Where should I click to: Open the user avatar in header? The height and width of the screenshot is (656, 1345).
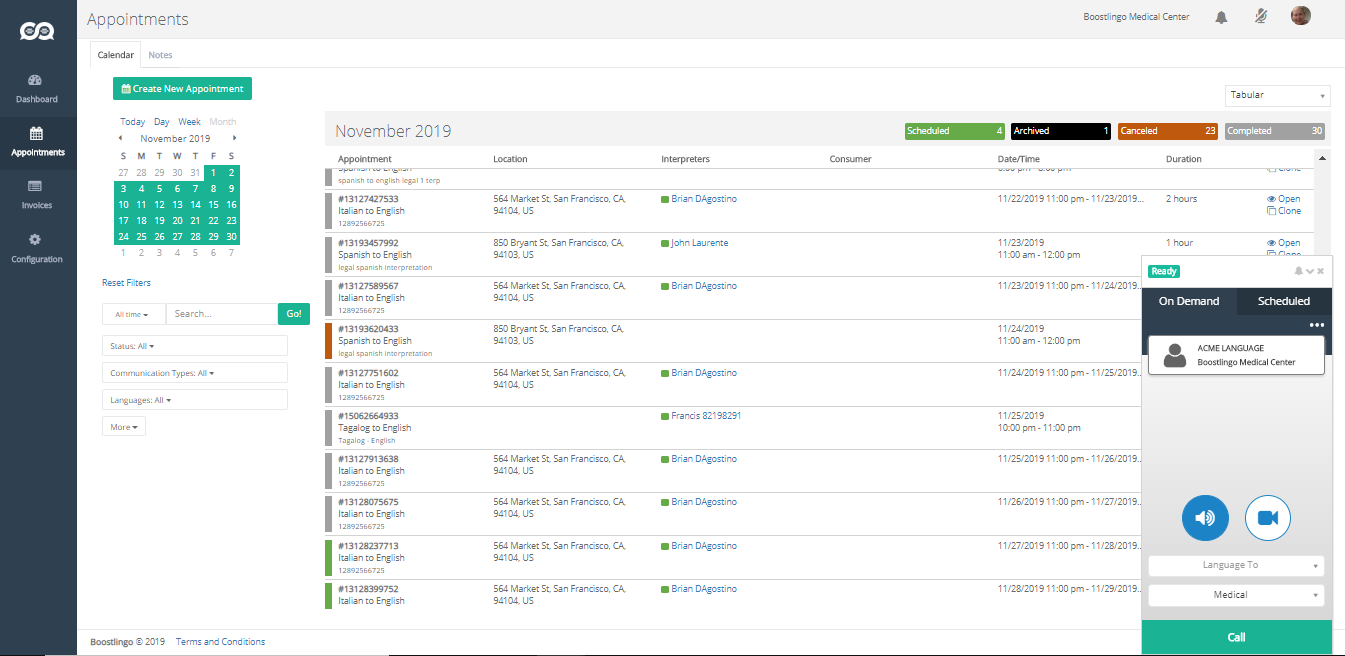click(x=1301, y=16)
